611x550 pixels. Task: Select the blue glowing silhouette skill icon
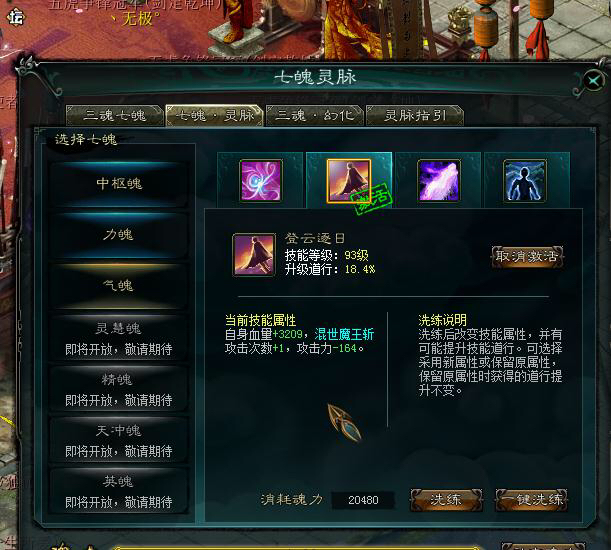pos(524,180)
